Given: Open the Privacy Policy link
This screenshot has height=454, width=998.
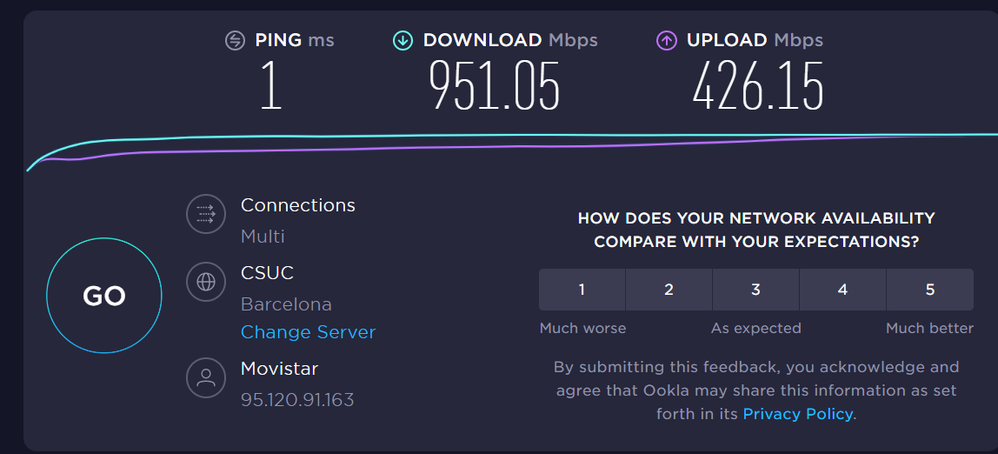Looking at the screenshot, I should click(798, 413).
